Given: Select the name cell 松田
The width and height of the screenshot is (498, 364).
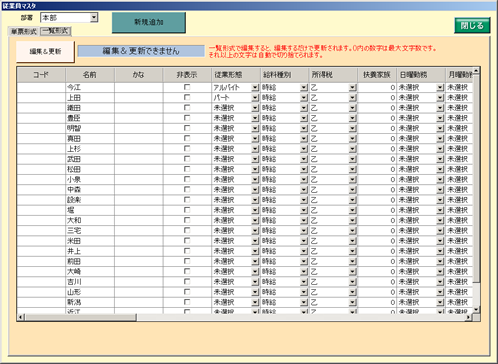Looking at the screenshot, I should click(90, 169).
